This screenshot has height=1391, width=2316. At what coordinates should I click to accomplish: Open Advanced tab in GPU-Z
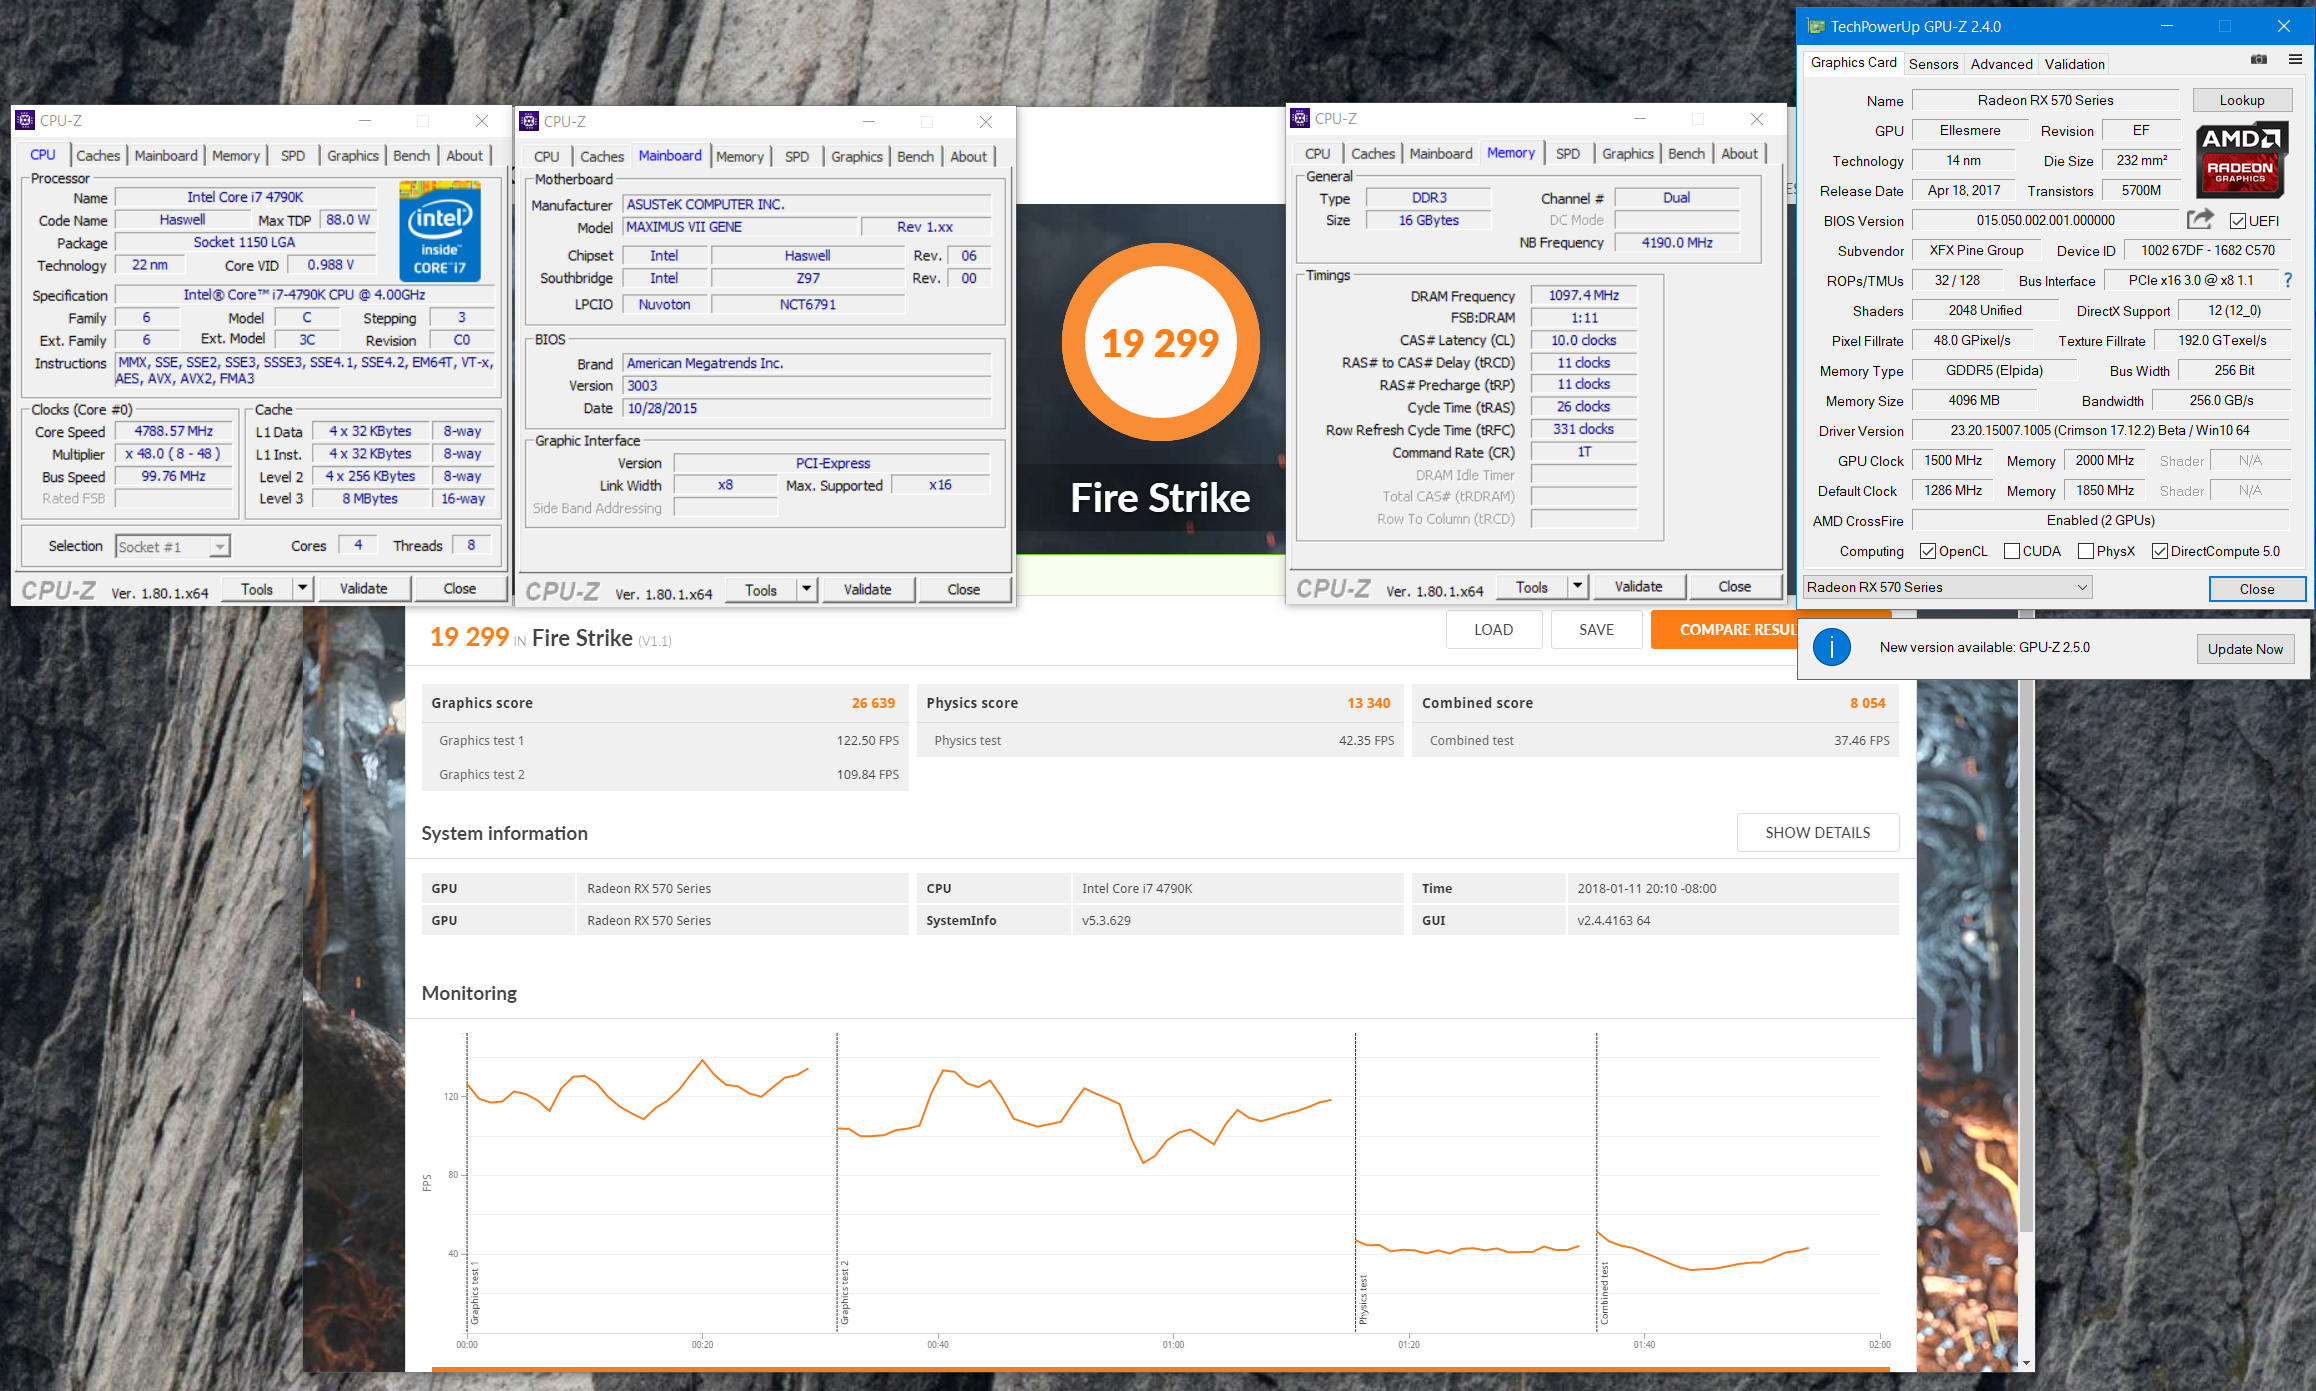(2001, 64)
